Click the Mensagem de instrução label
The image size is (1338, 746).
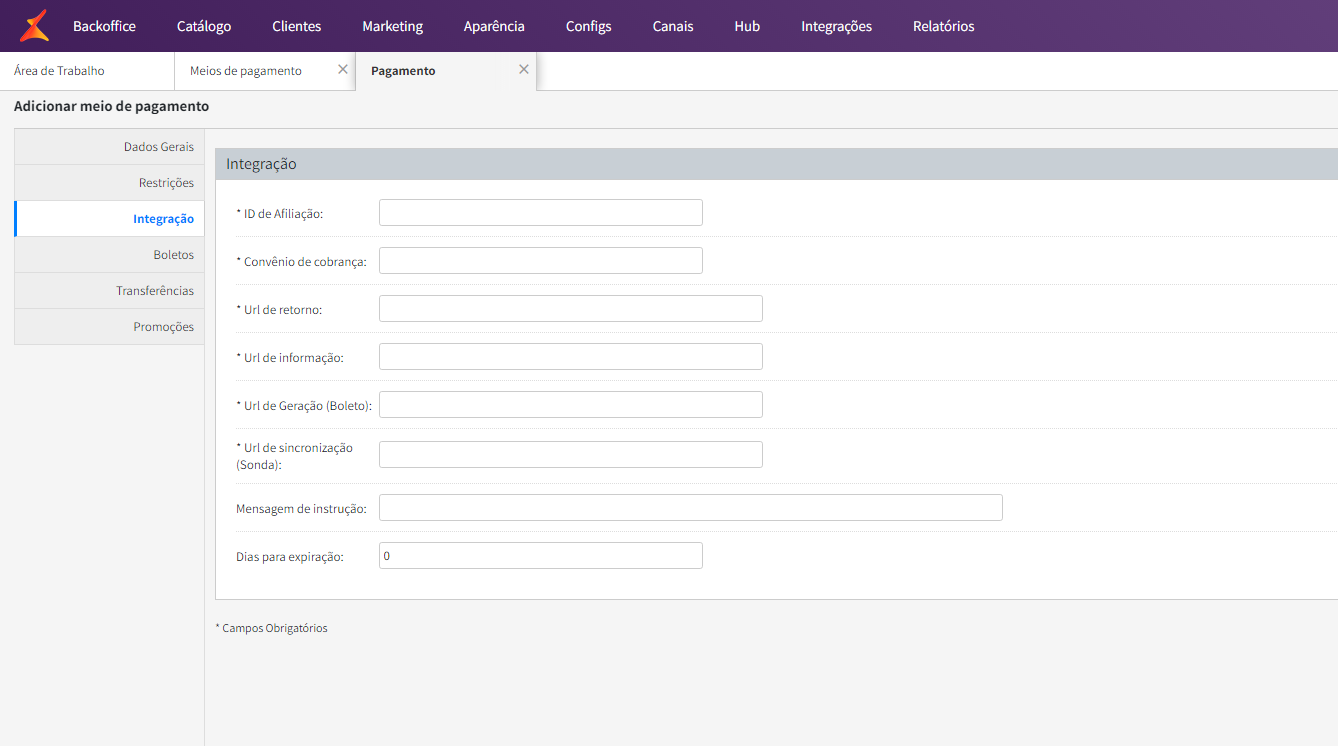[301, 509]
